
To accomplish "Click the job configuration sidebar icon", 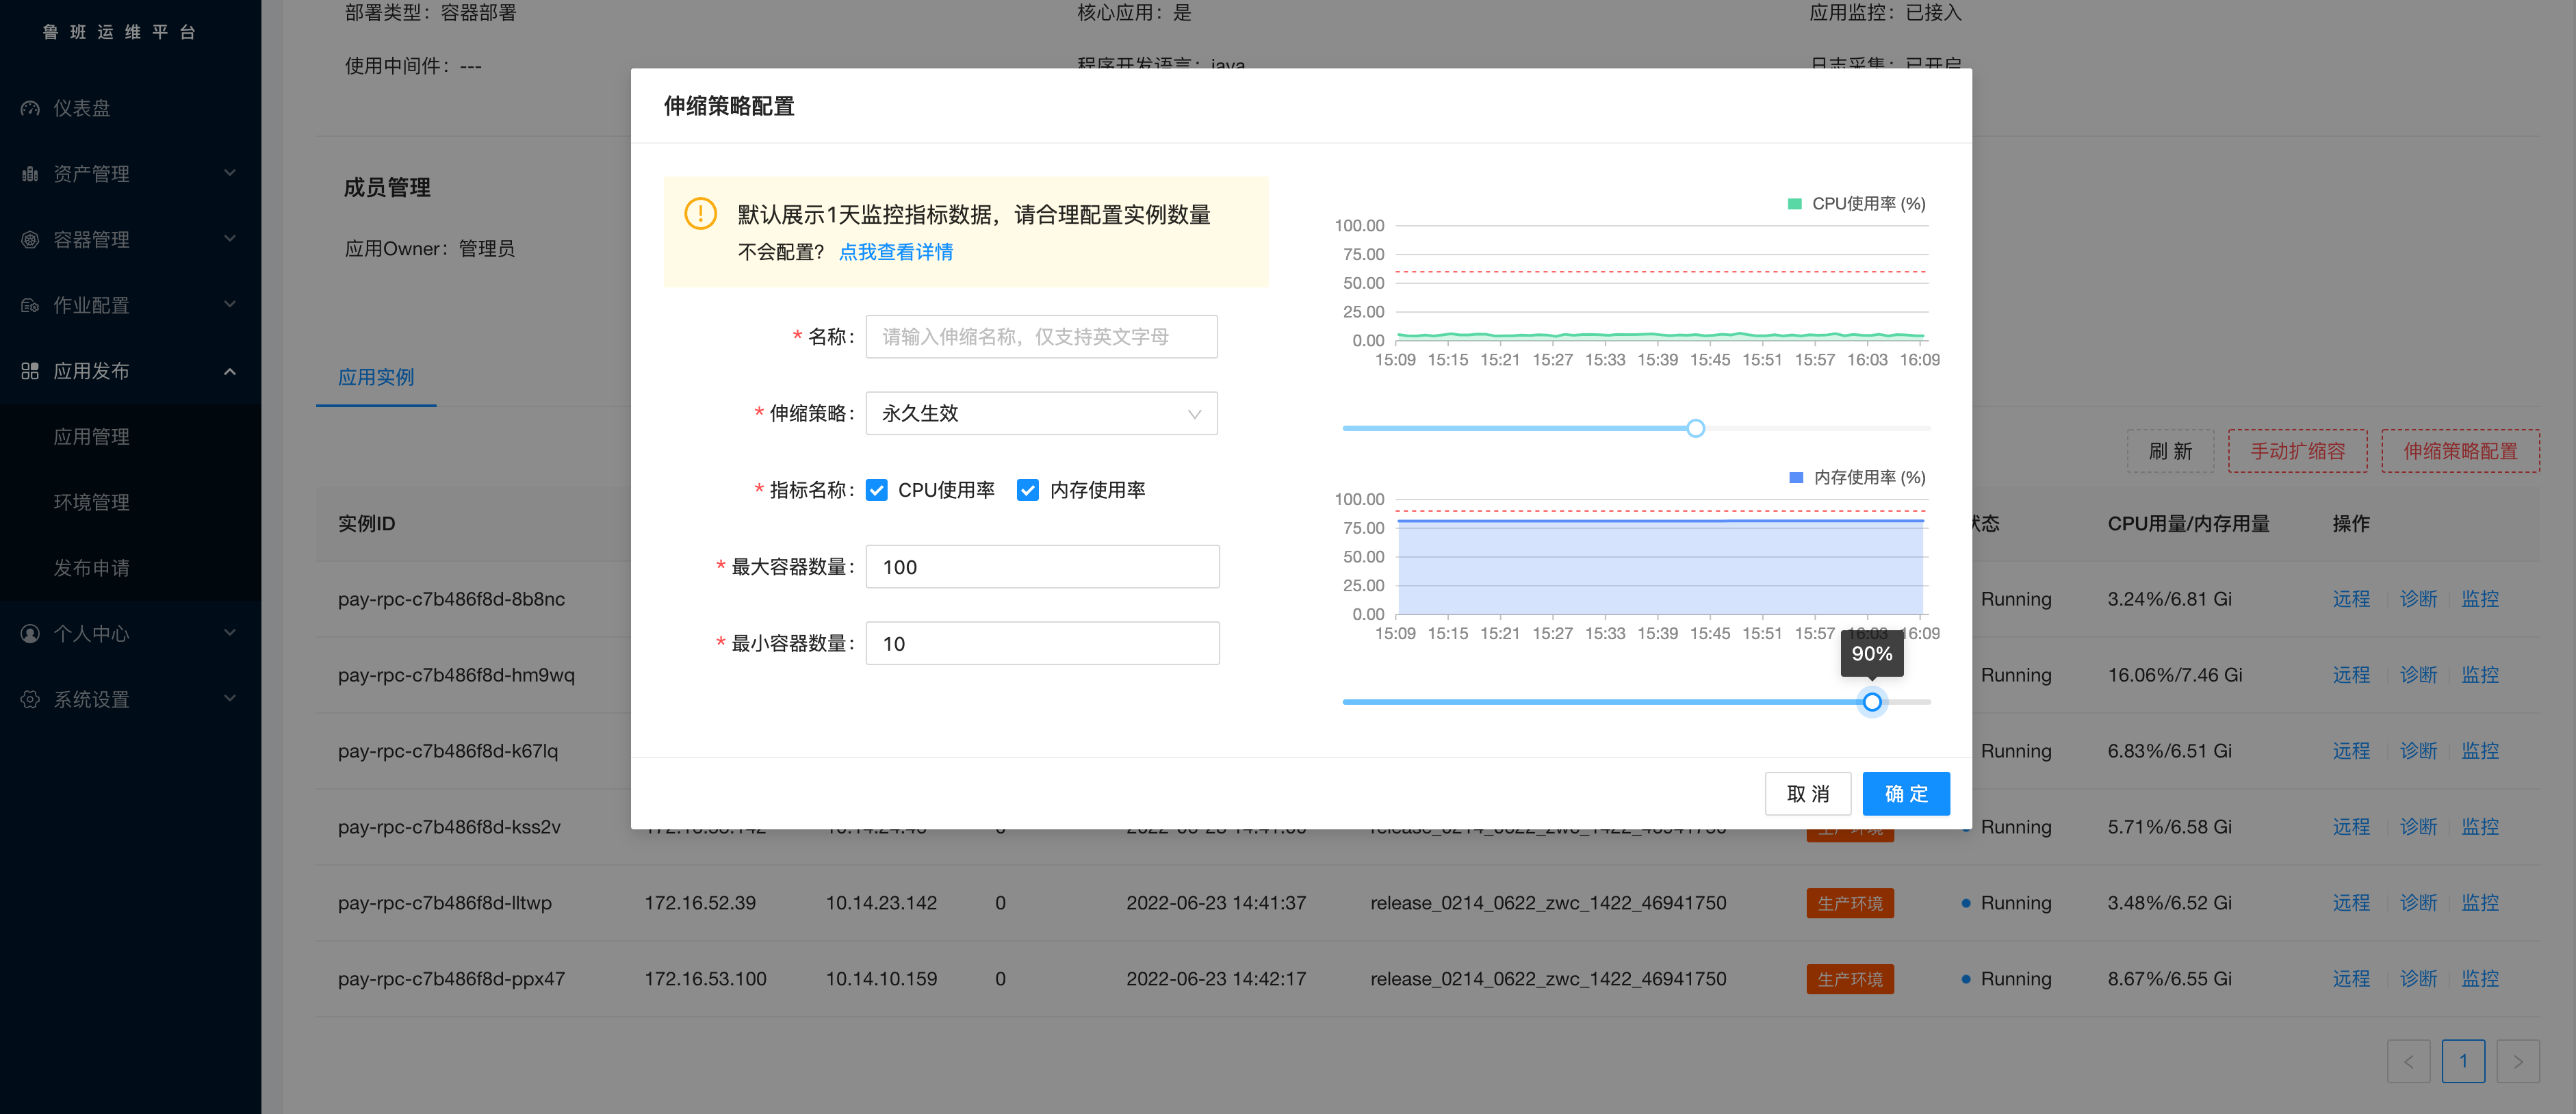I will tap(30, 305).
